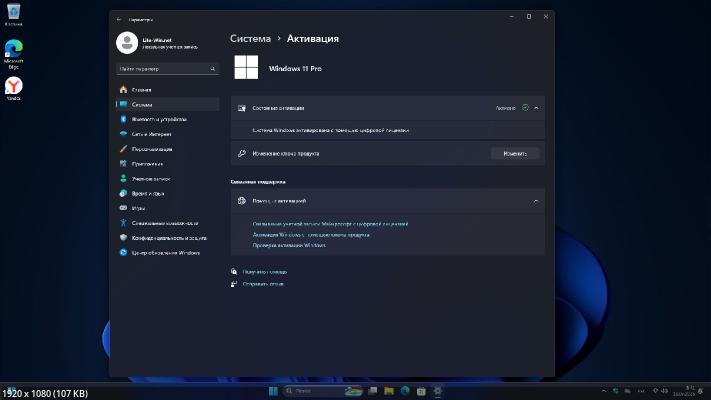Viewport: 711px width, 400px height.
Task: Click the Windows 11 Pro logo
Action: 246,67
